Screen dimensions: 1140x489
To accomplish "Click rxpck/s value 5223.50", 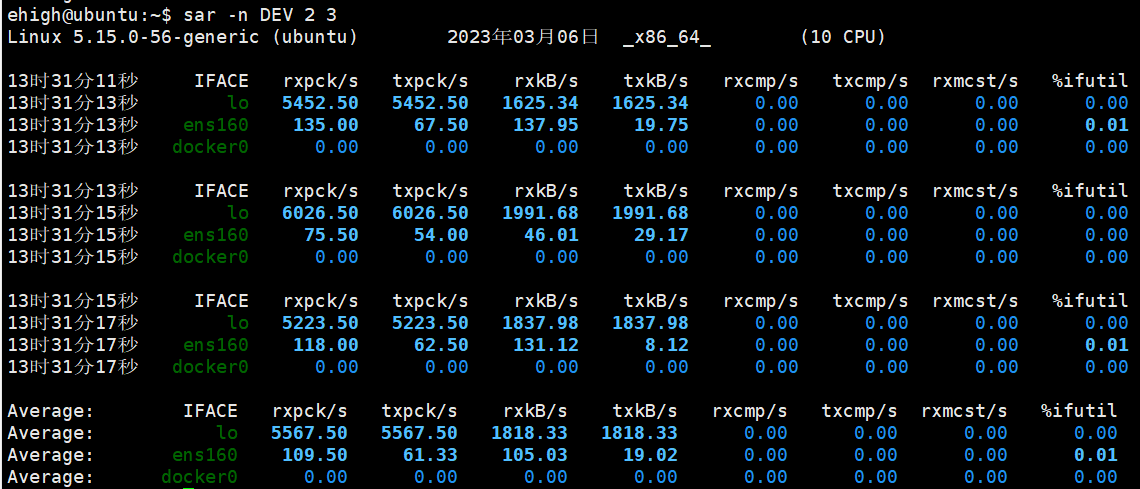I will 320,323.
